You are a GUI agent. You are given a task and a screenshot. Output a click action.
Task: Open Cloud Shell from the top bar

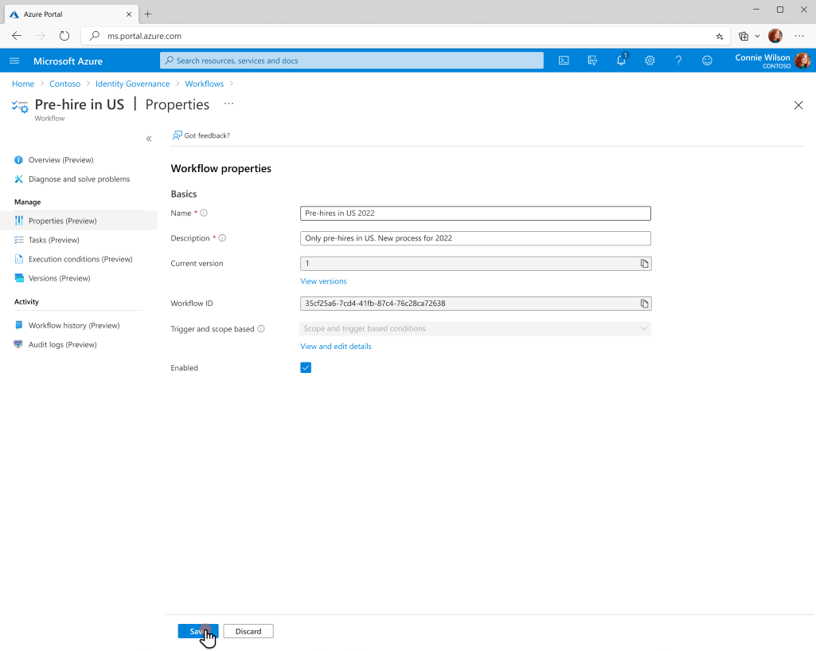[564, 61]
